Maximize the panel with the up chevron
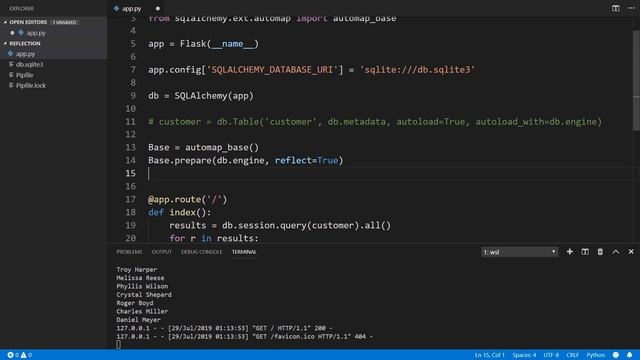 (x=616, y=252)
